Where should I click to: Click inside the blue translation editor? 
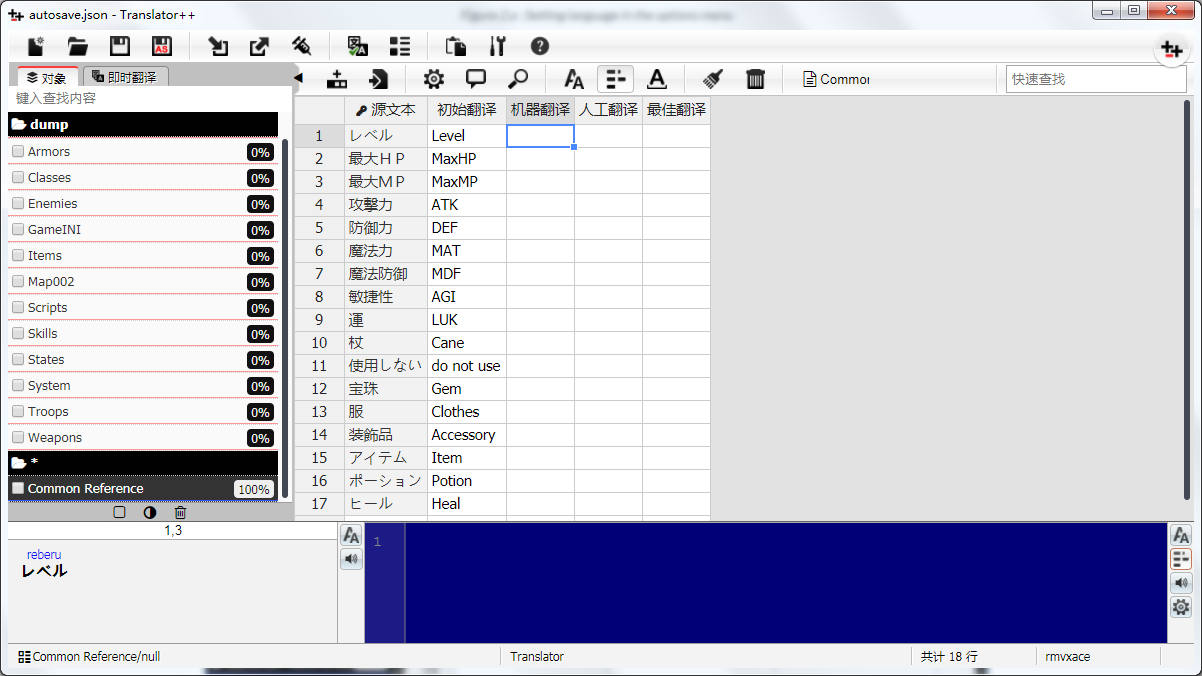click(785, 583)
